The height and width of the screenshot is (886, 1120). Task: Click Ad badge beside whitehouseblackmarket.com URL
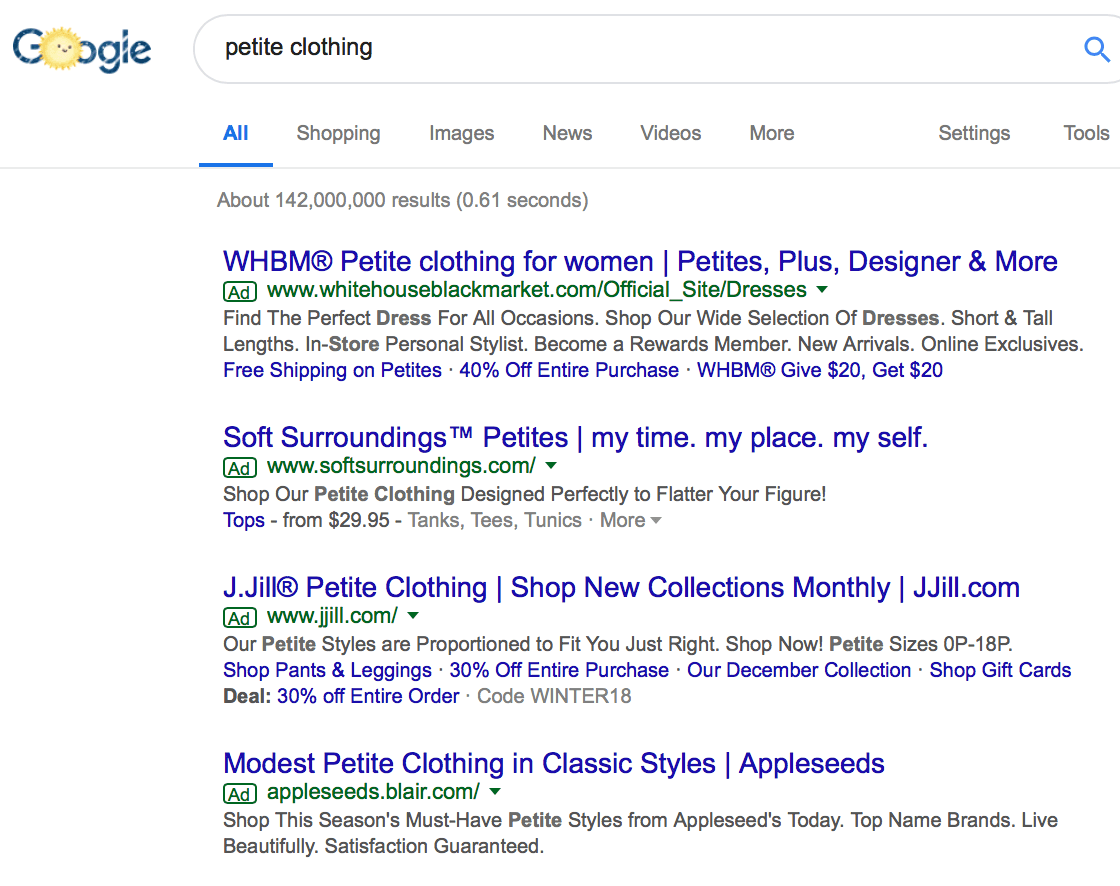coord(239,292)
